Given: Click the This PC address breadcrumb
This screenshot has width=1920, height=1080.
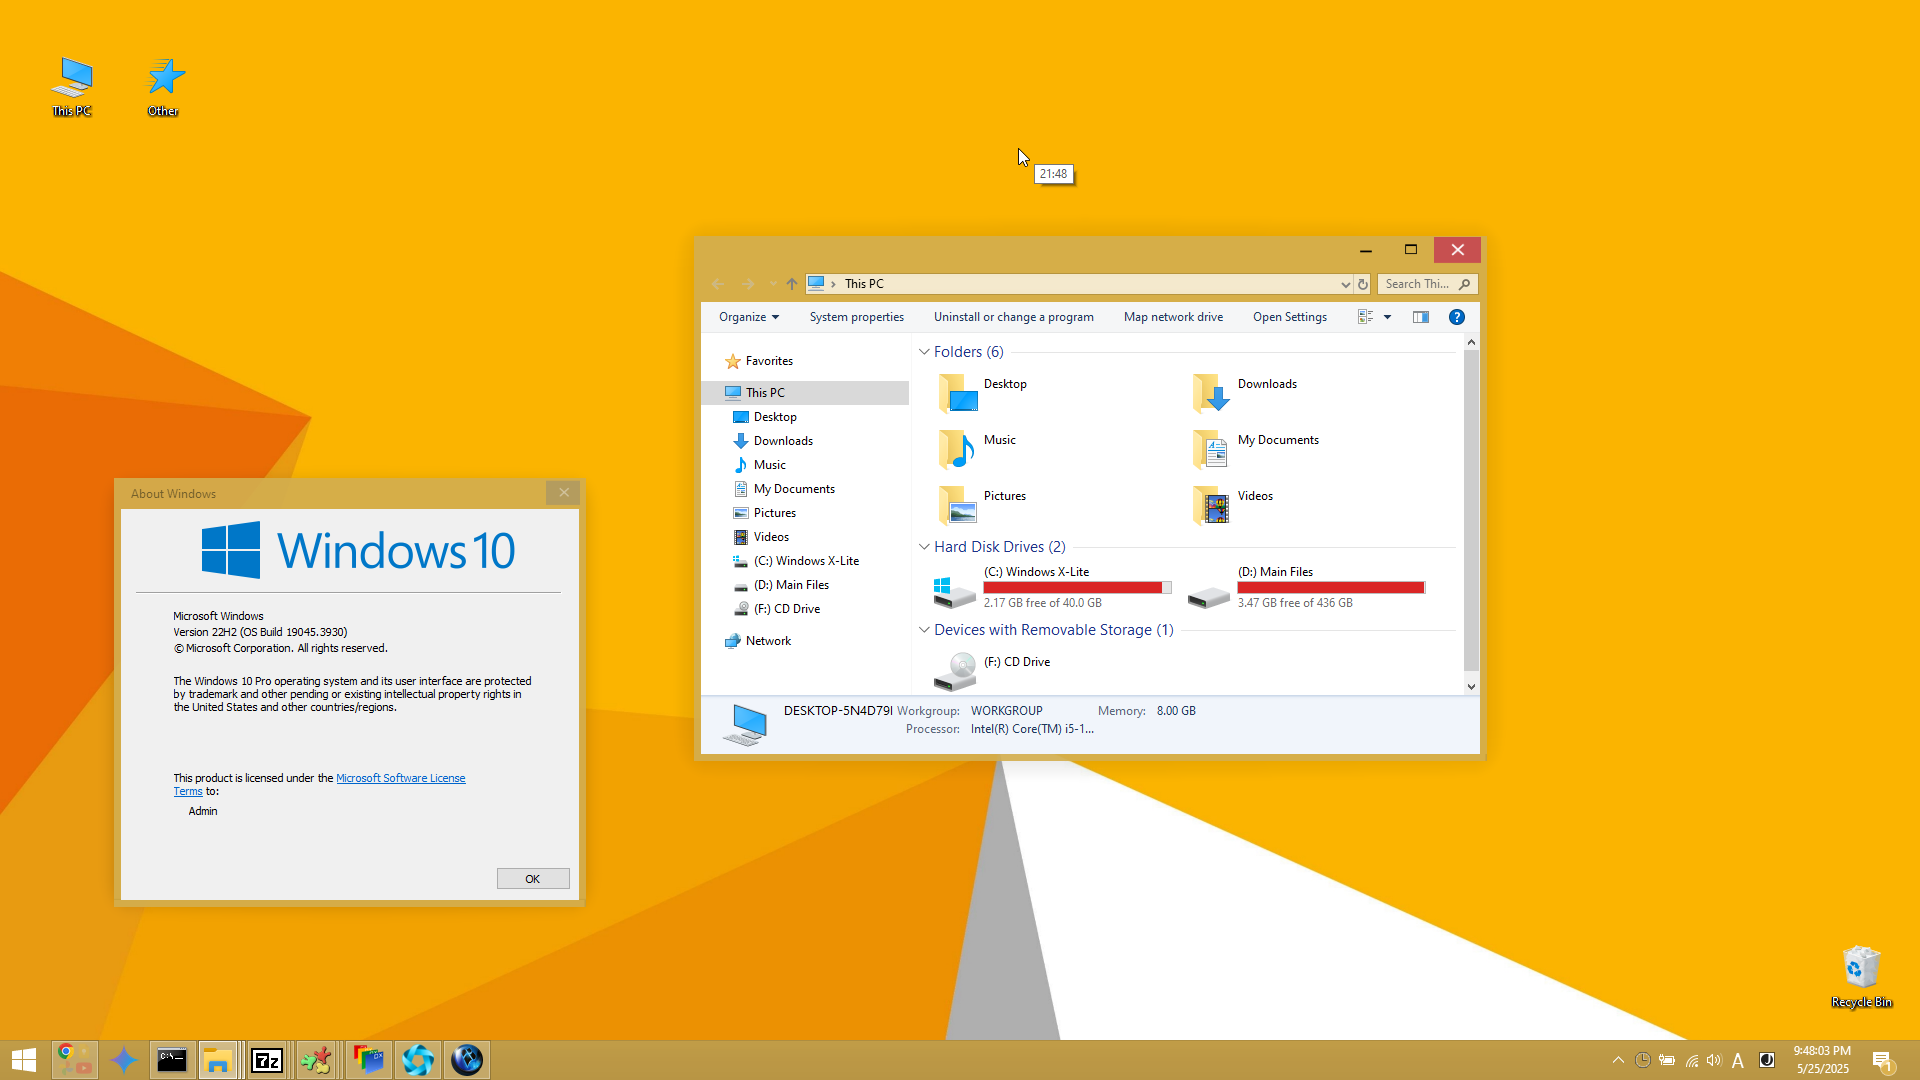Looking at the screenshot, I should [x=864, y=284].
